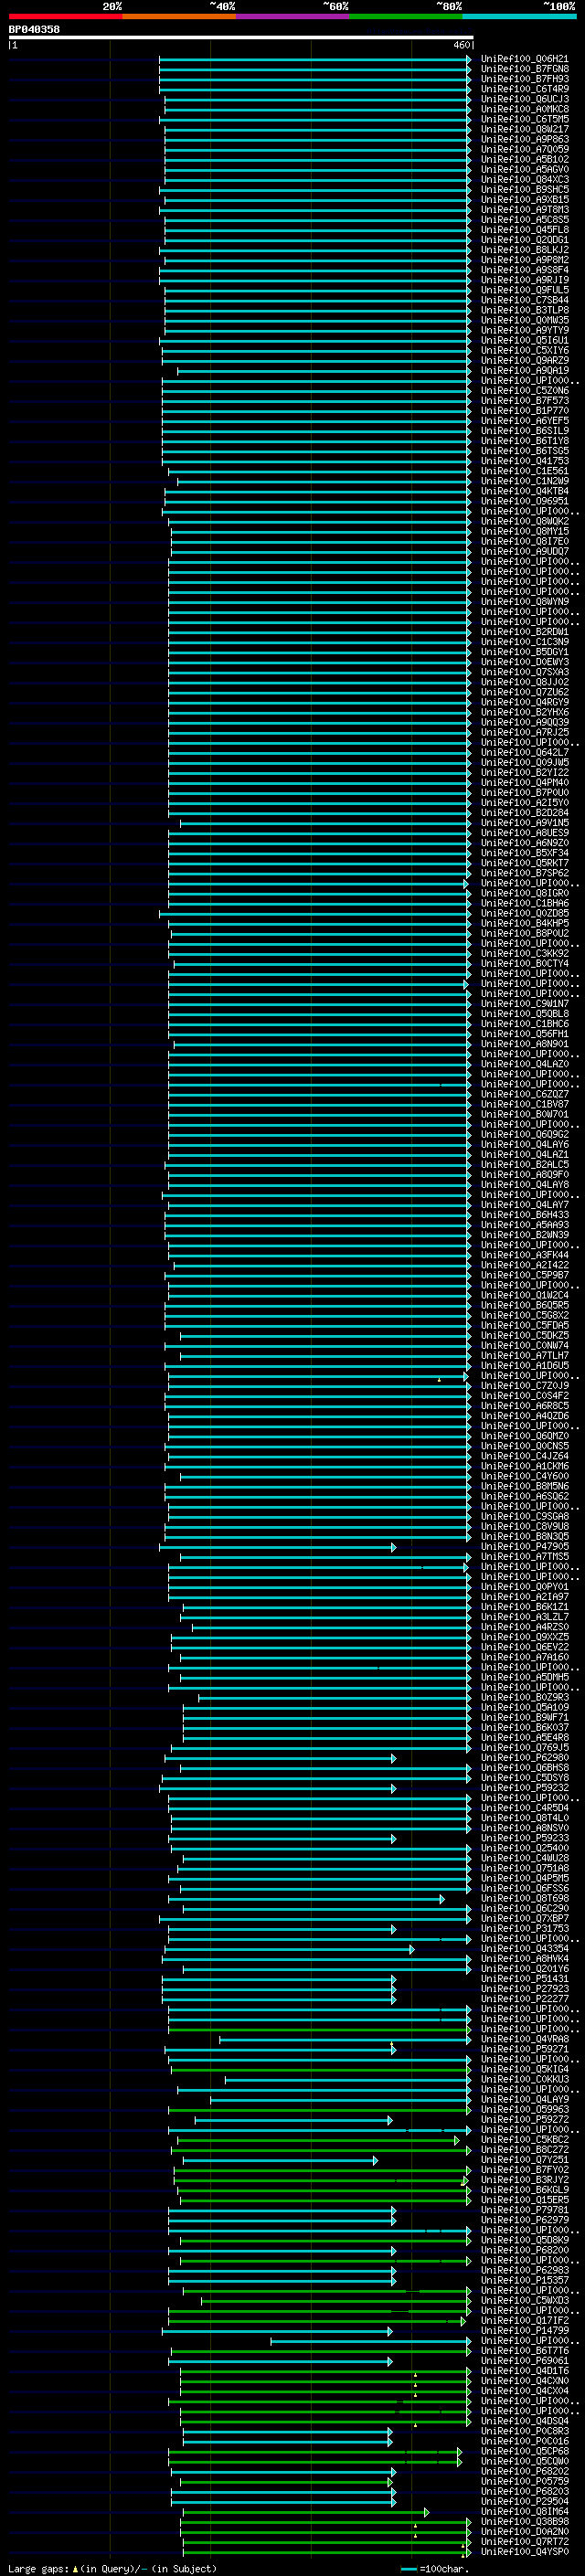This screenshot has height=2576, width=585.
Task: Click the green ~80% identity legend segment
Action: coord(406,16)
